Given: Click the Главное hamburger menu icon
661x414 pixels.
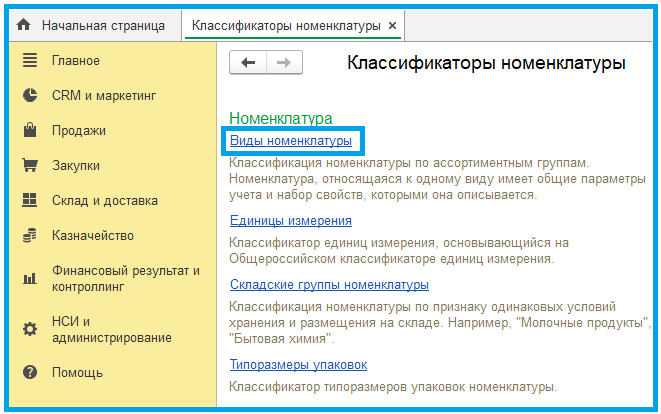Looking at the screenshot, I should click(29, 61).
